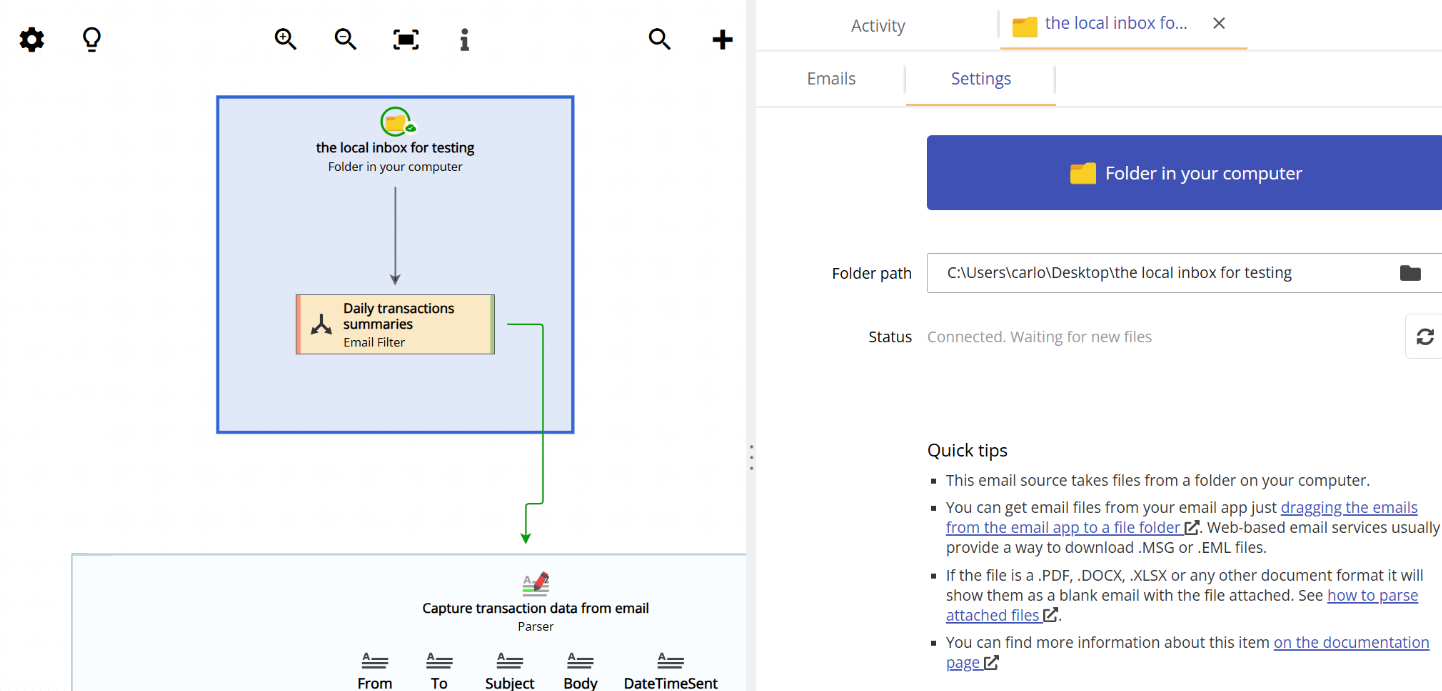
Task: Browse for a folder using the folder icon
Action: pyautogui.click(x=1410, y=272)
